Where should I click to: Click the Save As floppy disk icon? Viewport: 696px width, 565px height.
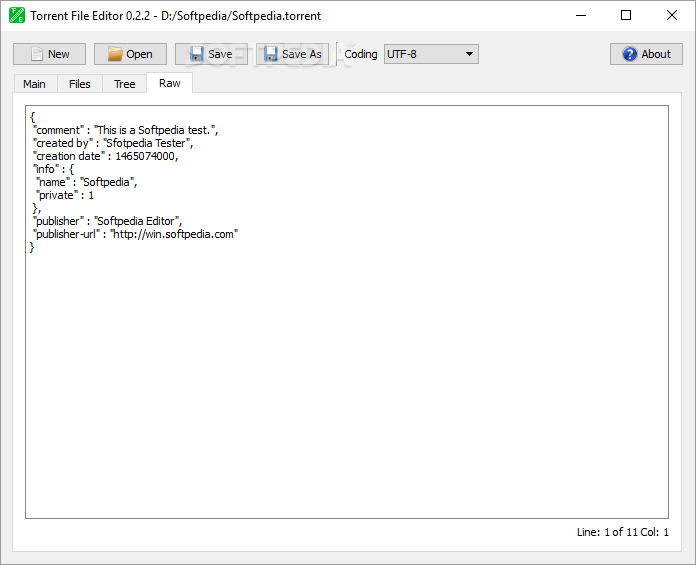click(x=270, y=54)
